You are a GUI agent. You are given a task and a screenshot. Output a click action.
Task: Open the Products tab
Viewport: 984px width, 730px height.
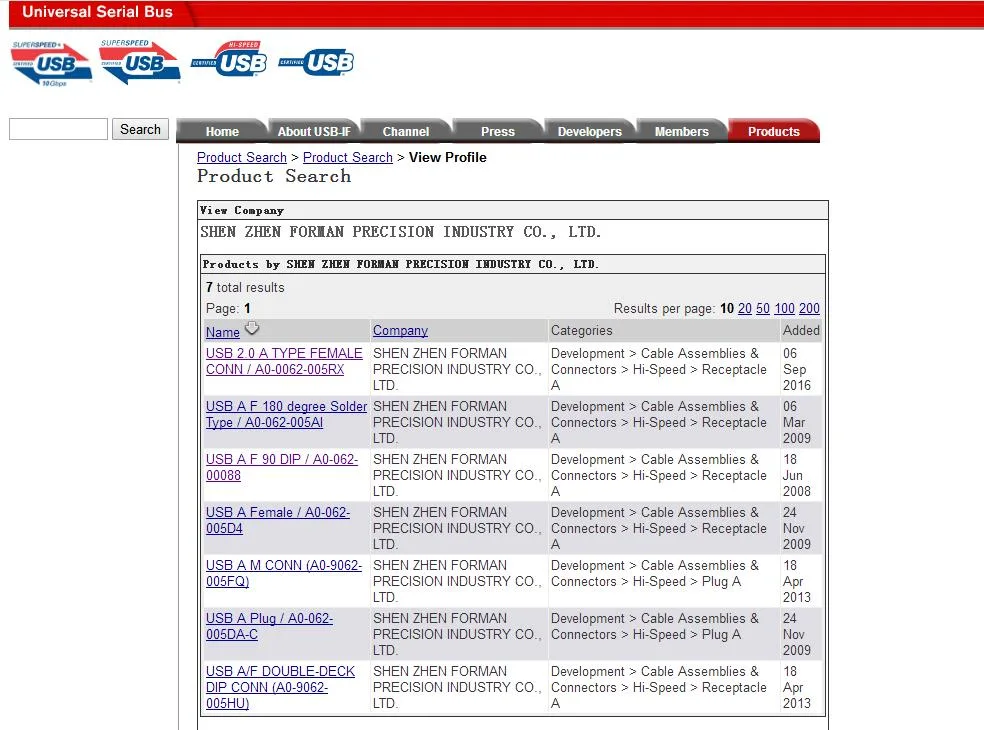[773, 131]
